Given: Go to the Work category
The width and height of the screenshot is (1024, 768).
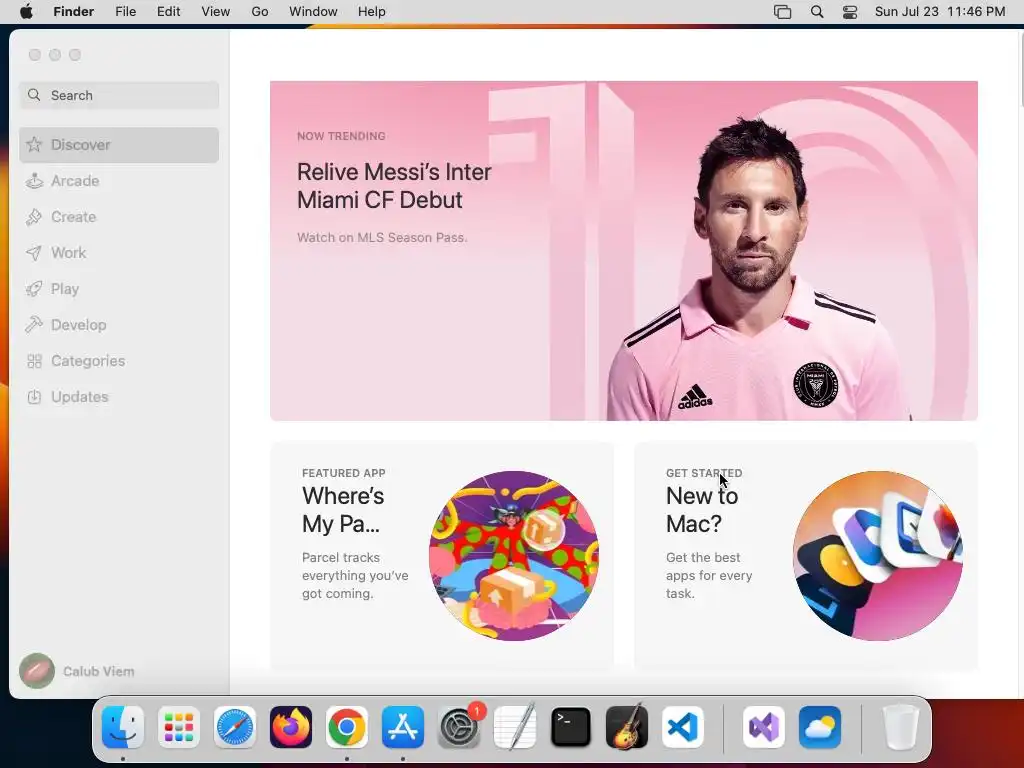Looking at the screenshot, I should (119, 253).
